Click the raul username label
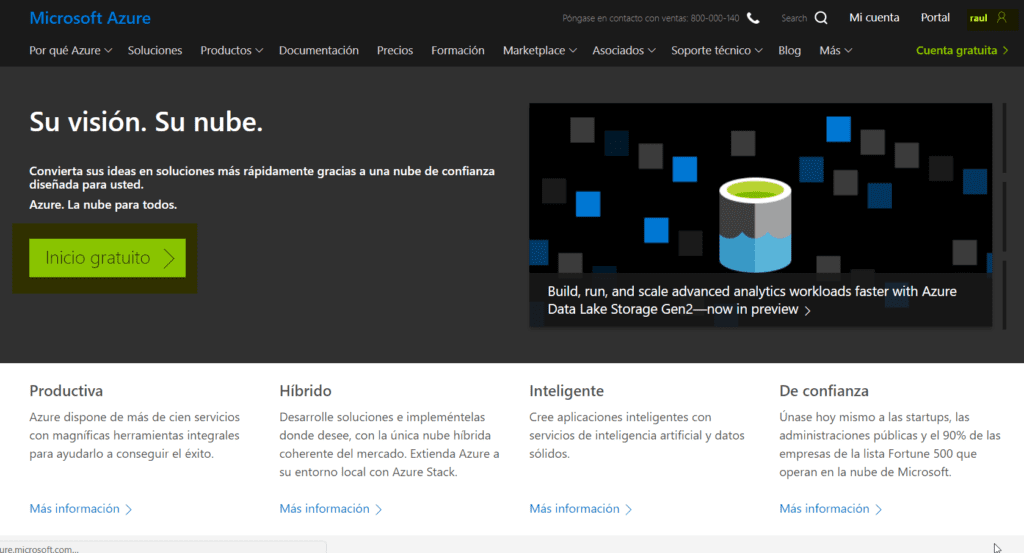1024x553 pixels. tap(978, 18)
